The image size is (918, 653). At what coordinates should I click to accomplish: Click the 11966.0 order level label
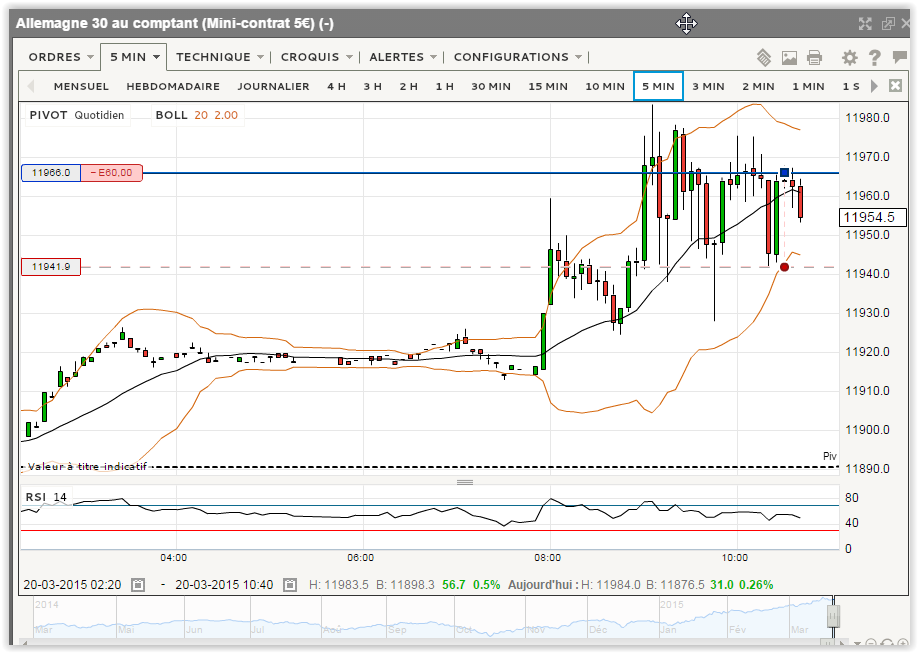click(51, 173)
